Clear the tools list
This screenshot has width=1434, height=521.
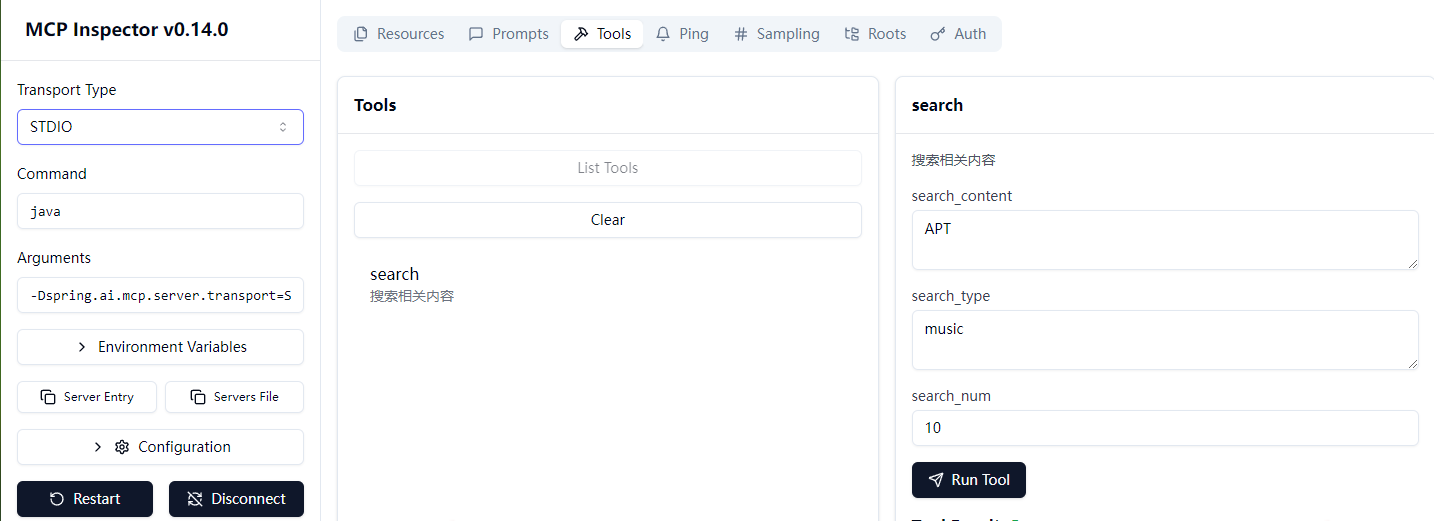tap(607, 220)
